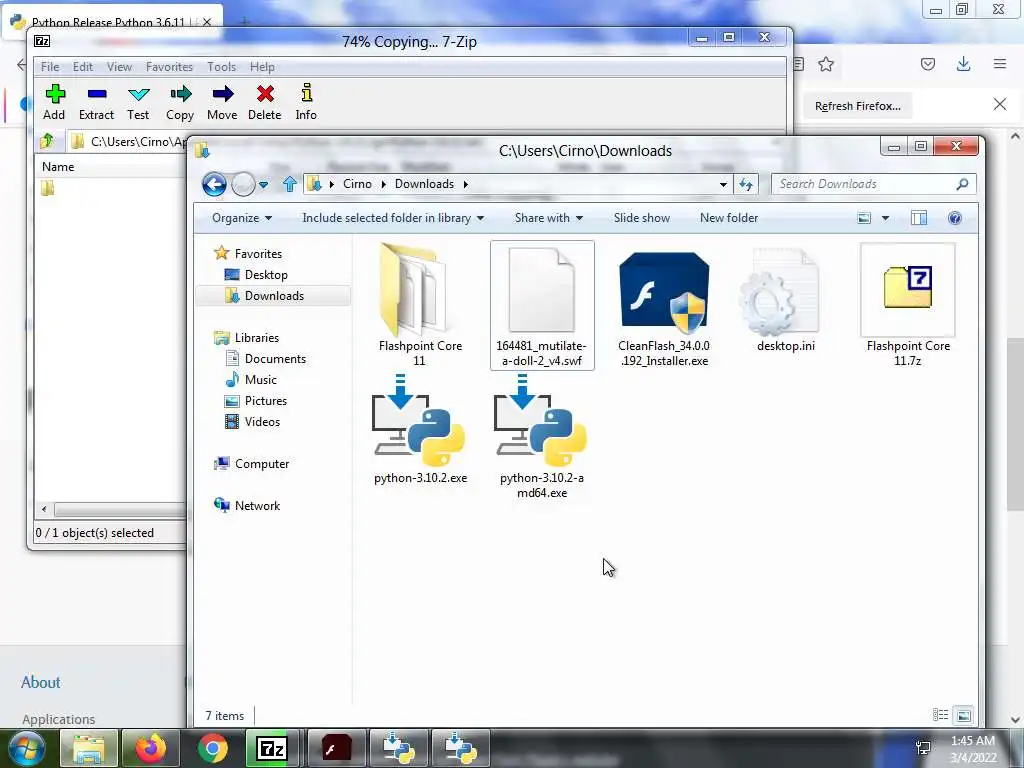Select python-3.10.2-amd64.exe installer
Image resolution: width=1024 pixels, height=768 pixels.
pyautogui.click(x=542, y=436)
